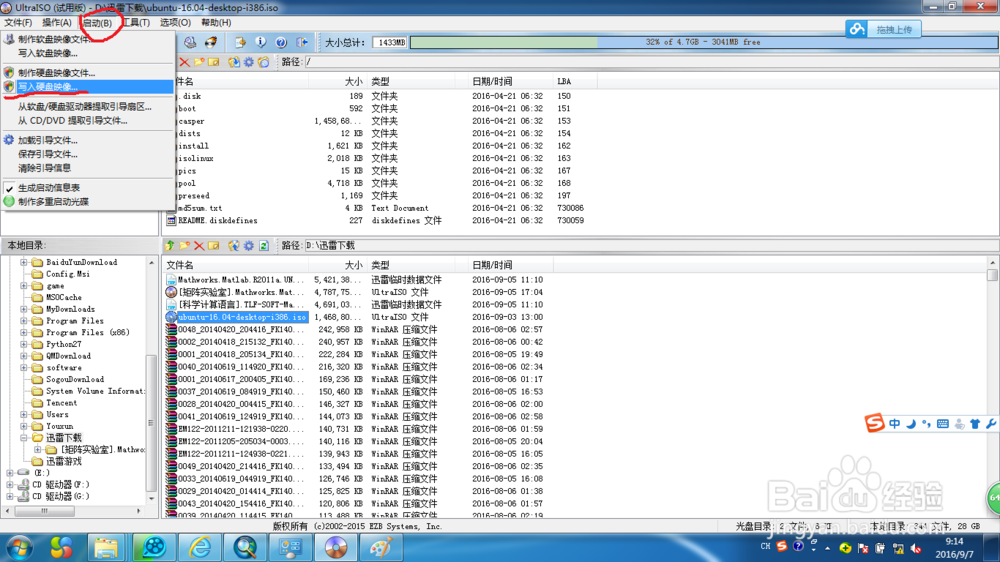Viewport: 1000px width, 562px height.
Task: Expand the game folder tree node
Action: [x=24, y=286]
